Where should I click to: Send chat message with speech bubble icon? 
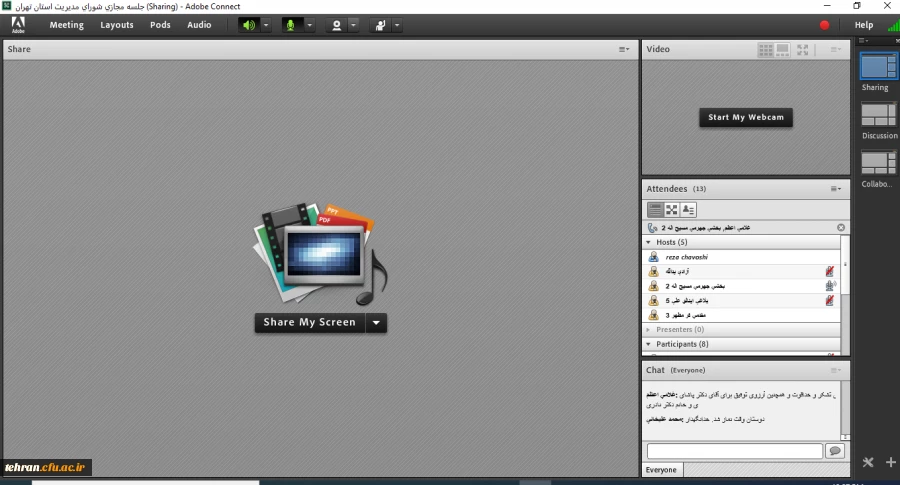pyautogui.click(x=834, y=451)
